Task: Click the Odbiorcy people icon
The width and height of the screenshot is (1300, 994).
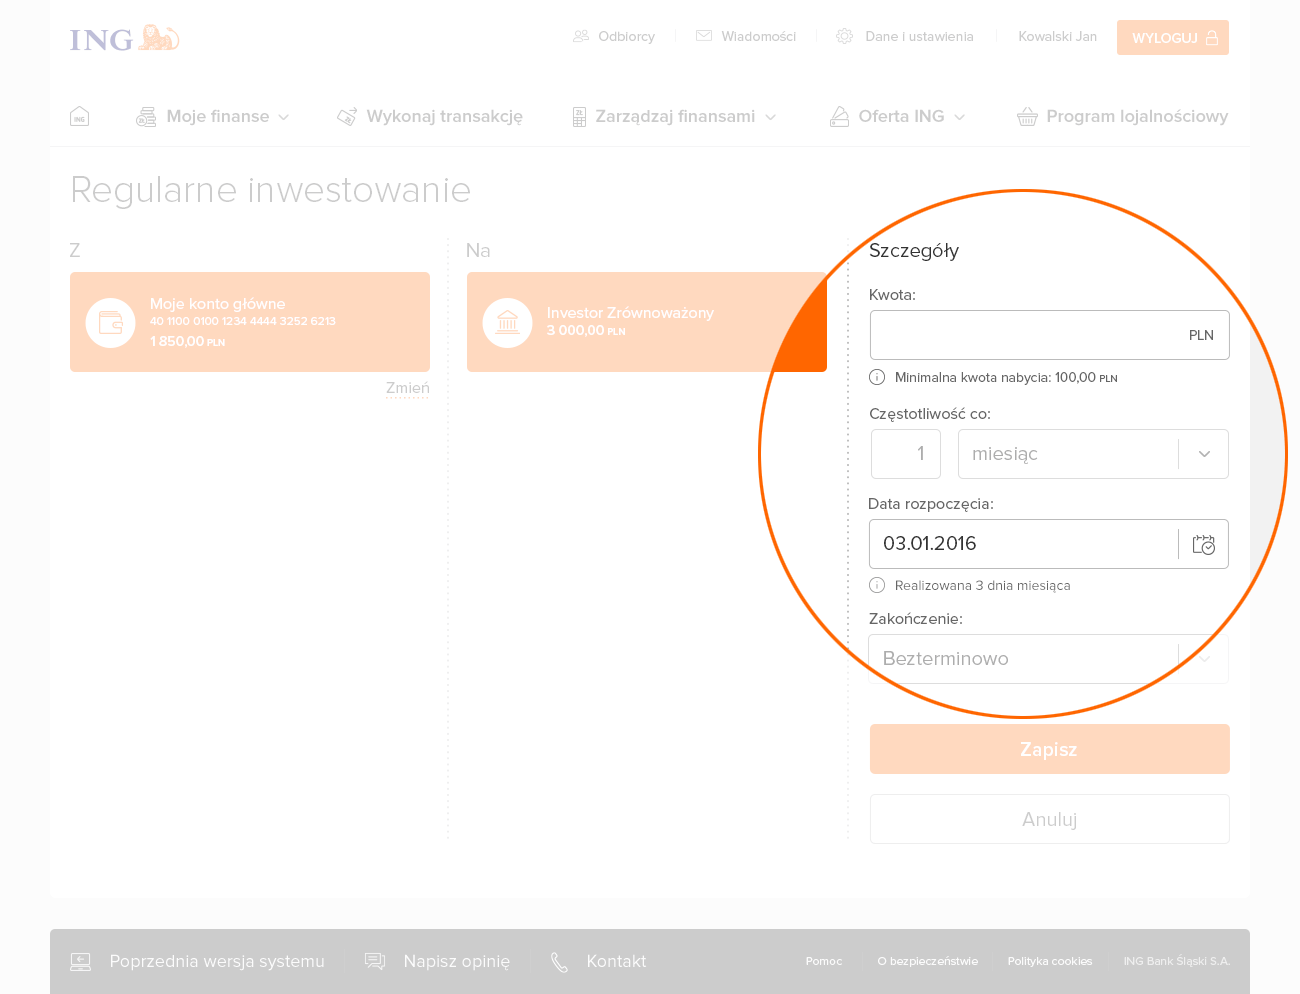Action: [581, 36]
